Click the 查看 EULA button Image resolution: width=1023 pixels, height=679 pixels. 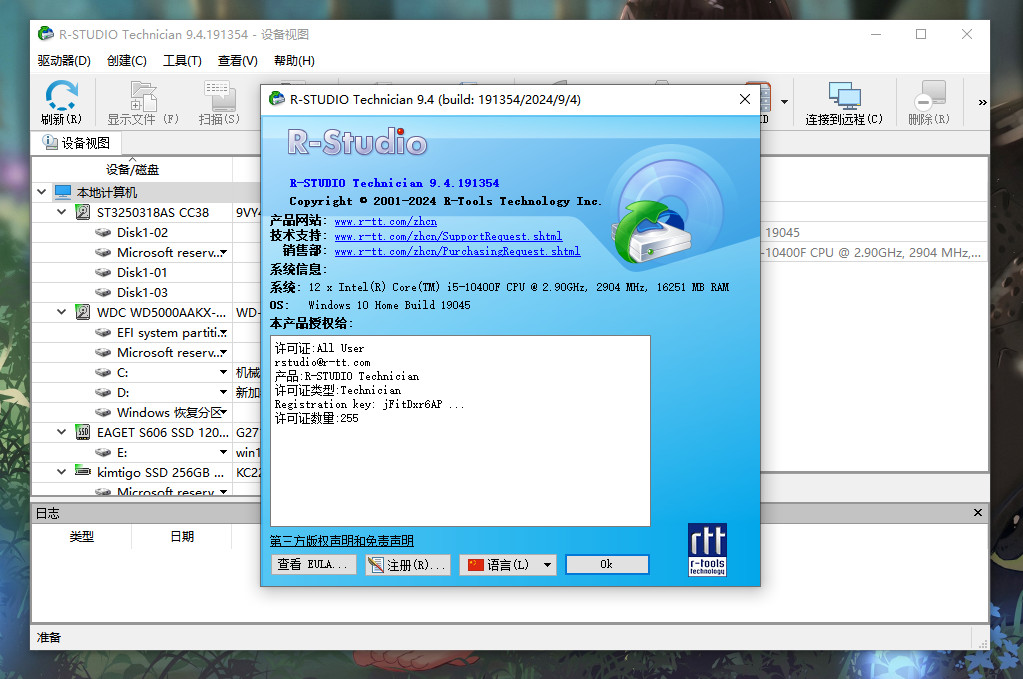313,565
